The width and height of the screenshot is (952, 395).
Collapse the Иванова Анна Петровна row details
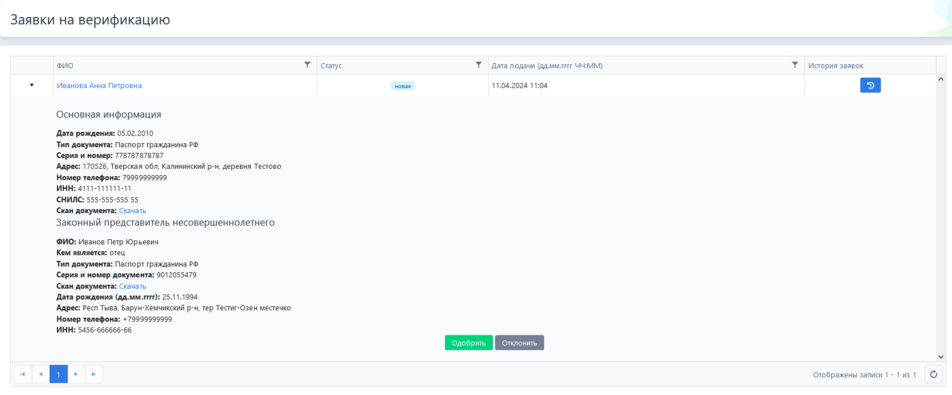click(32, 86)
